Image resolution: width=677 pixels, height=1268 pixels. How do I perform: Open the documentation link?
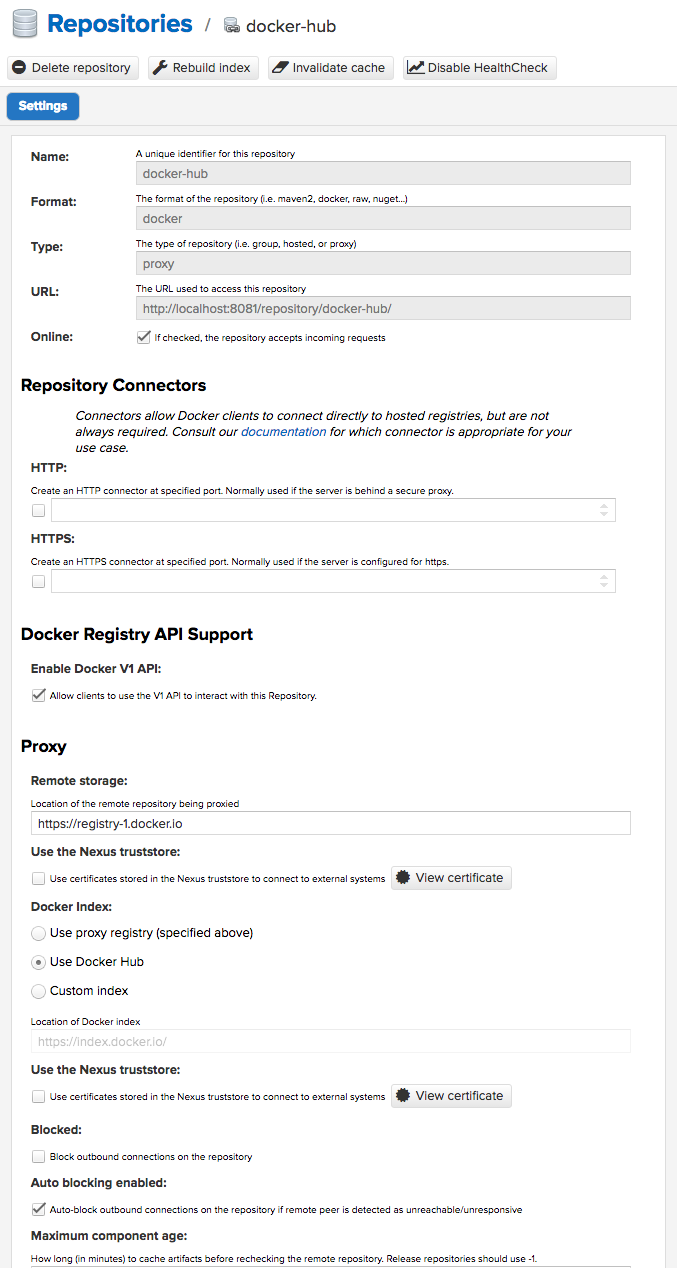point(284,431)
